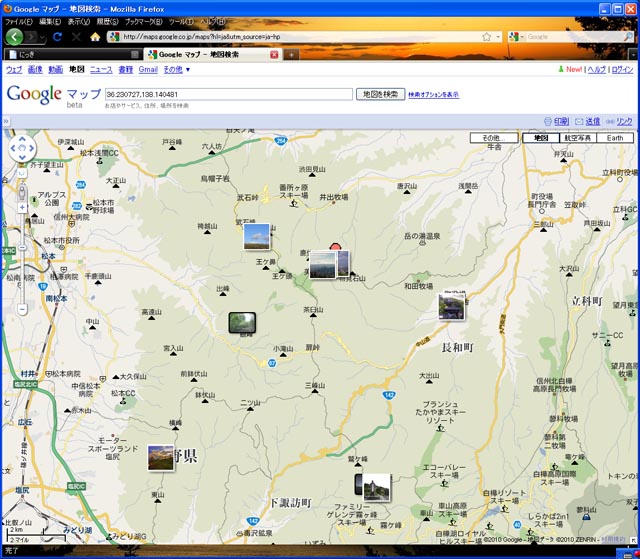Screen dimensions: 640x559
Task: Click the ニュース link
Action: pos(101,69)
